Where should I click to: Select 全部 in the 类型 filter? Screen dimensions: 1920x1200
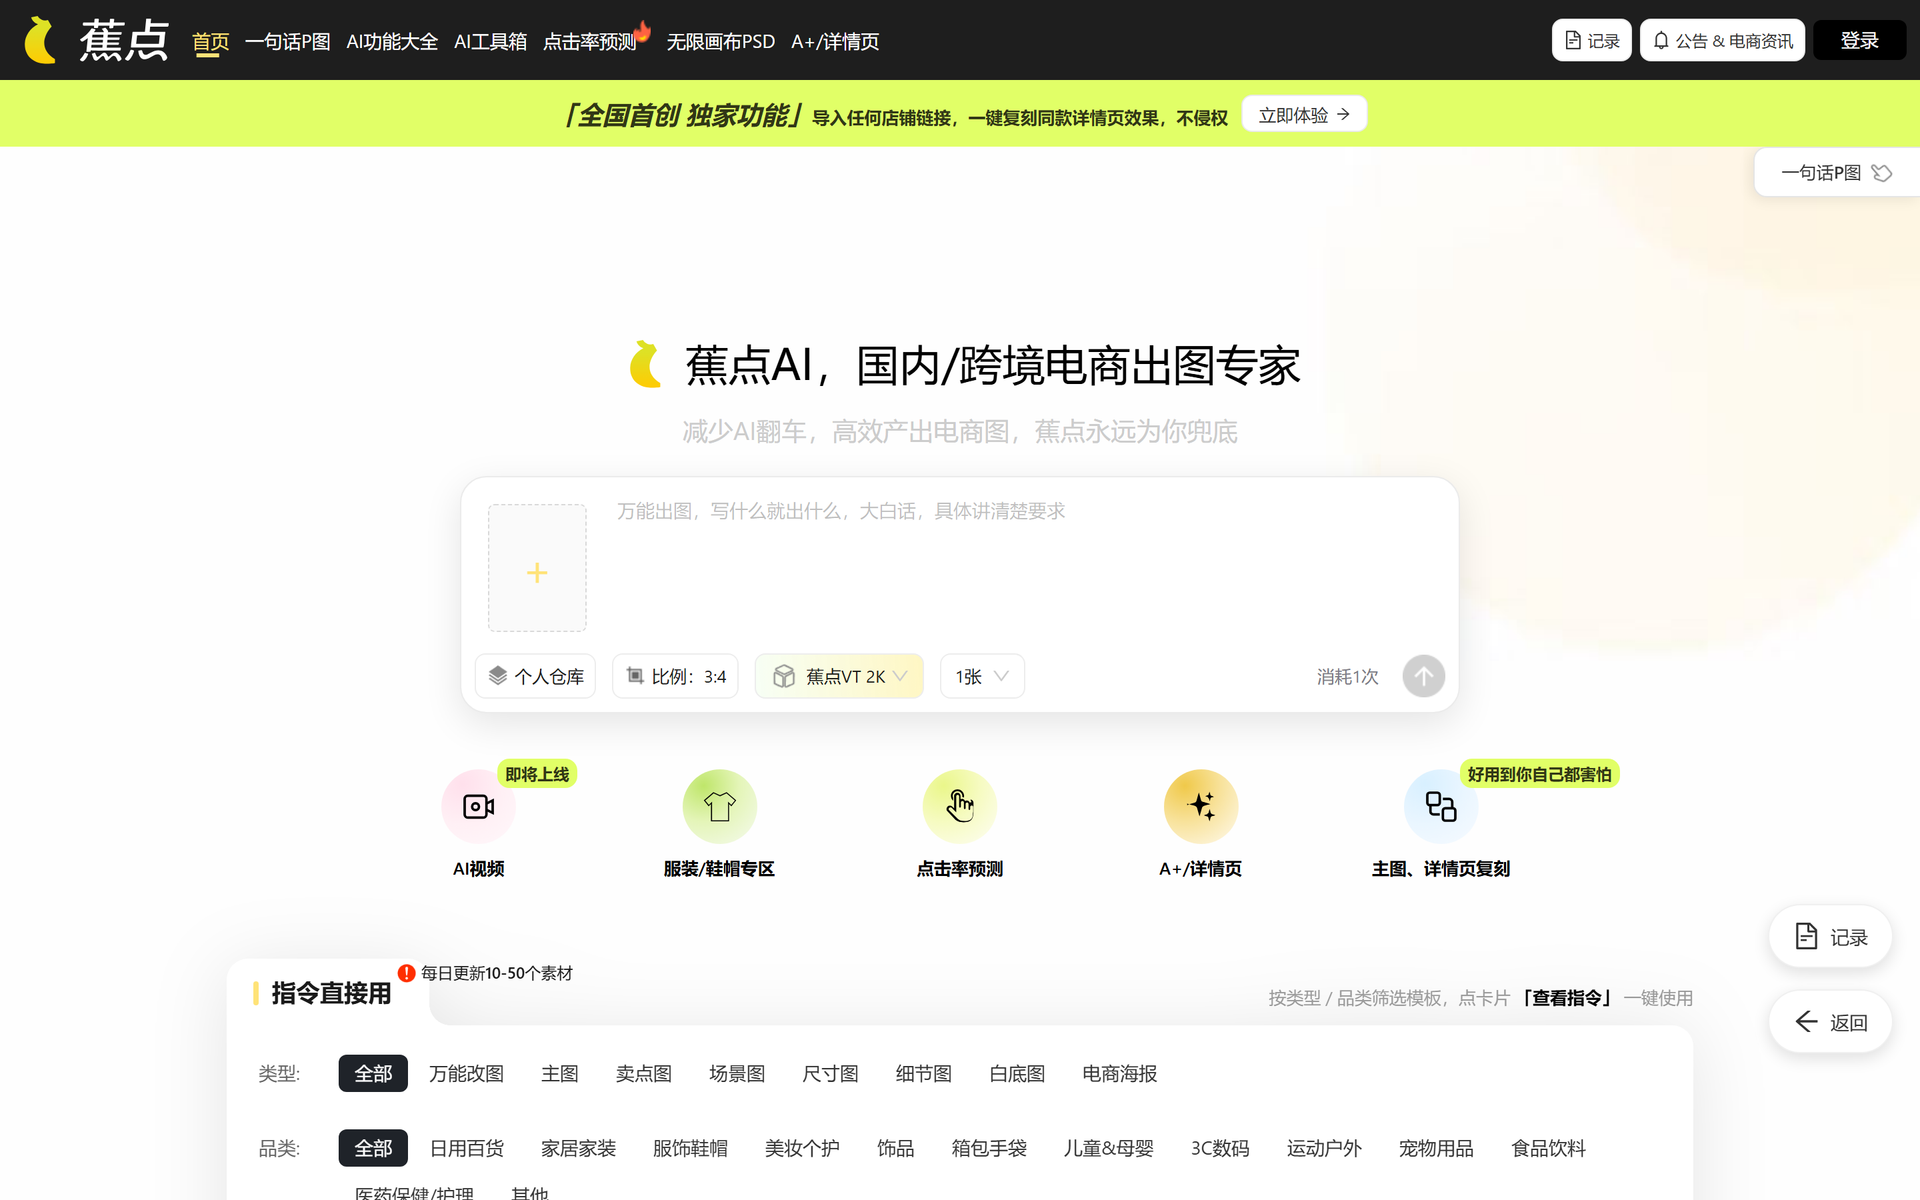pos(373,1073)
